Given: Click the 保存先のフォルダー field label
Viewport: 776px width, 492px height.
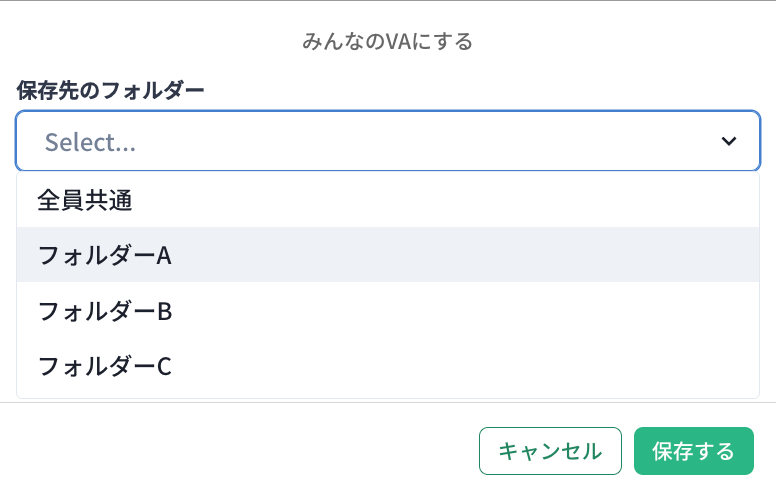Looking at the screenshot, I should (111, 91).
